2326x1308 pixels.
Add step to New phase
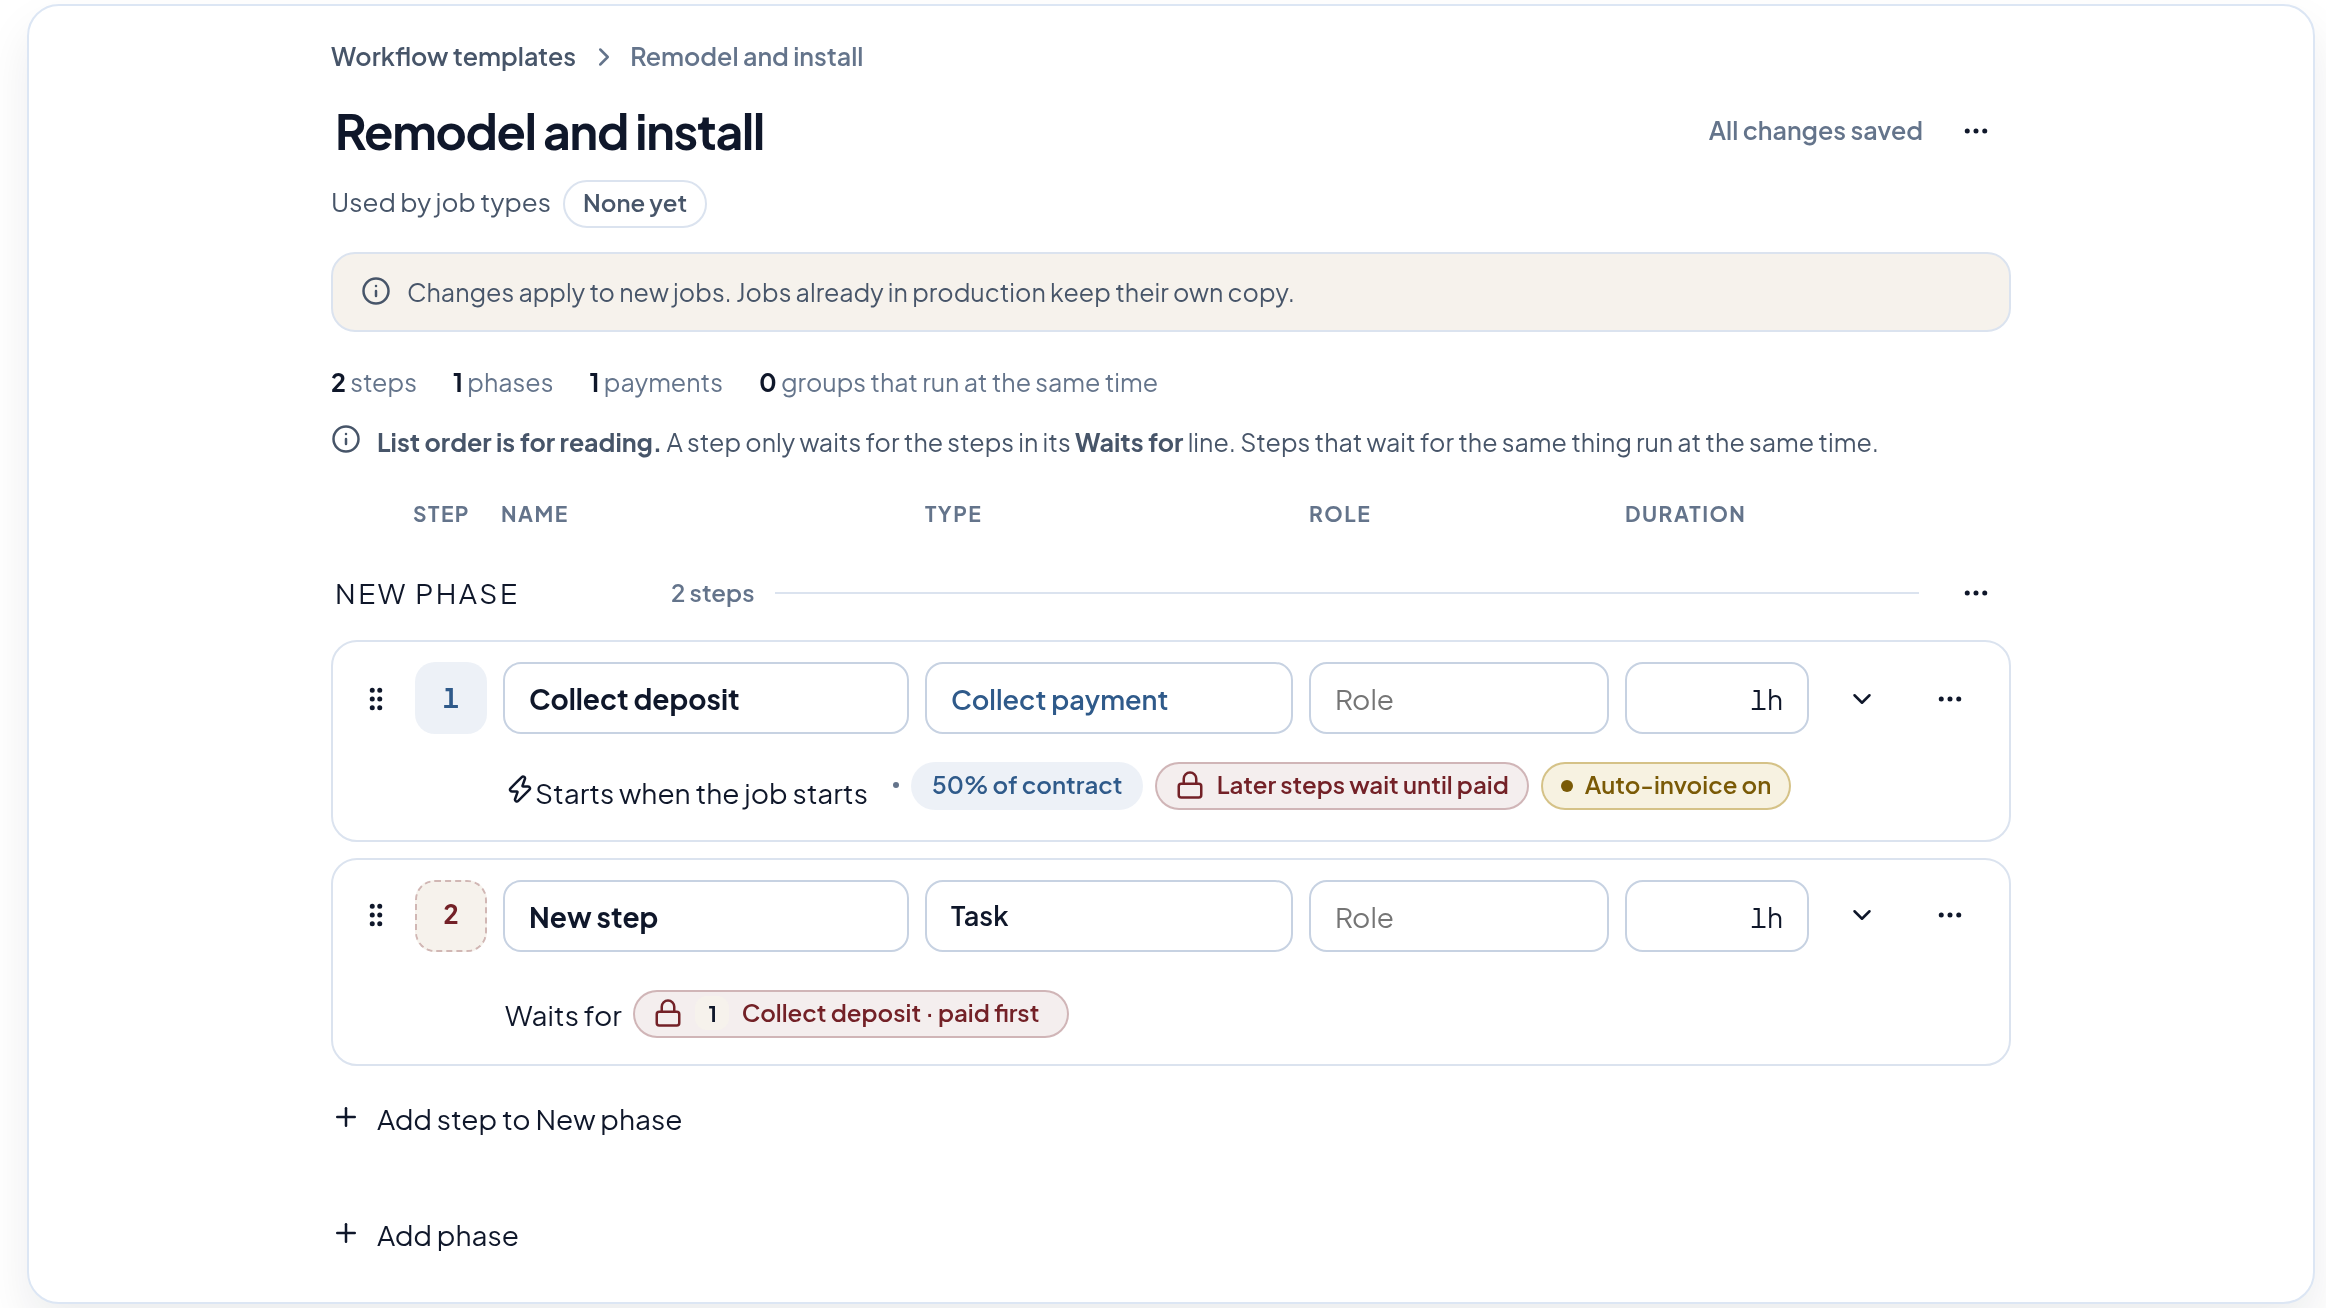tap(508, 1119)
